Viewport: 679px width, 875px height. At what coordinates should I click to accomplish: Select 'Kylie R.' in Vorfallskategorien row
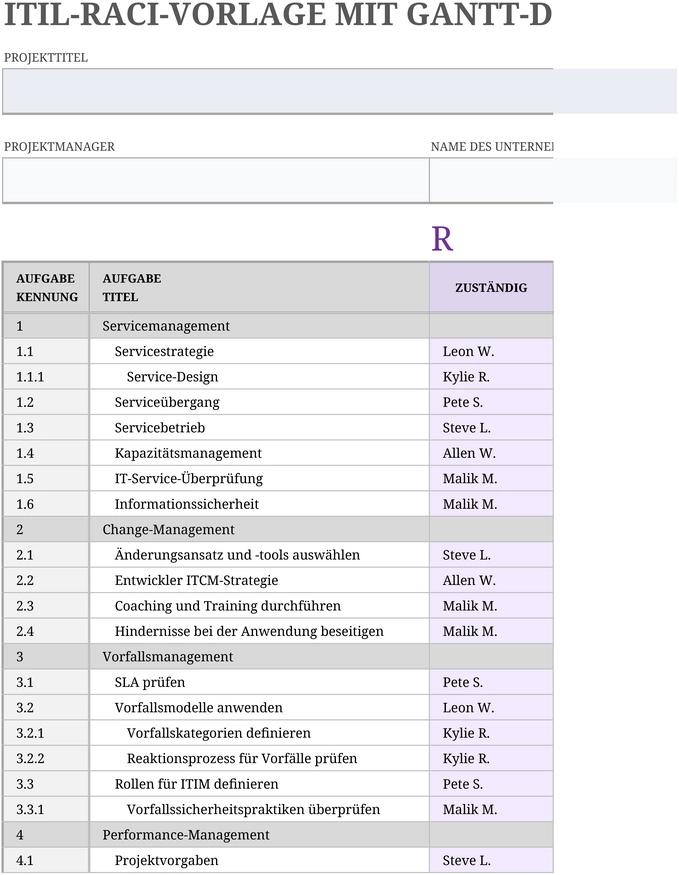[491, 733]
